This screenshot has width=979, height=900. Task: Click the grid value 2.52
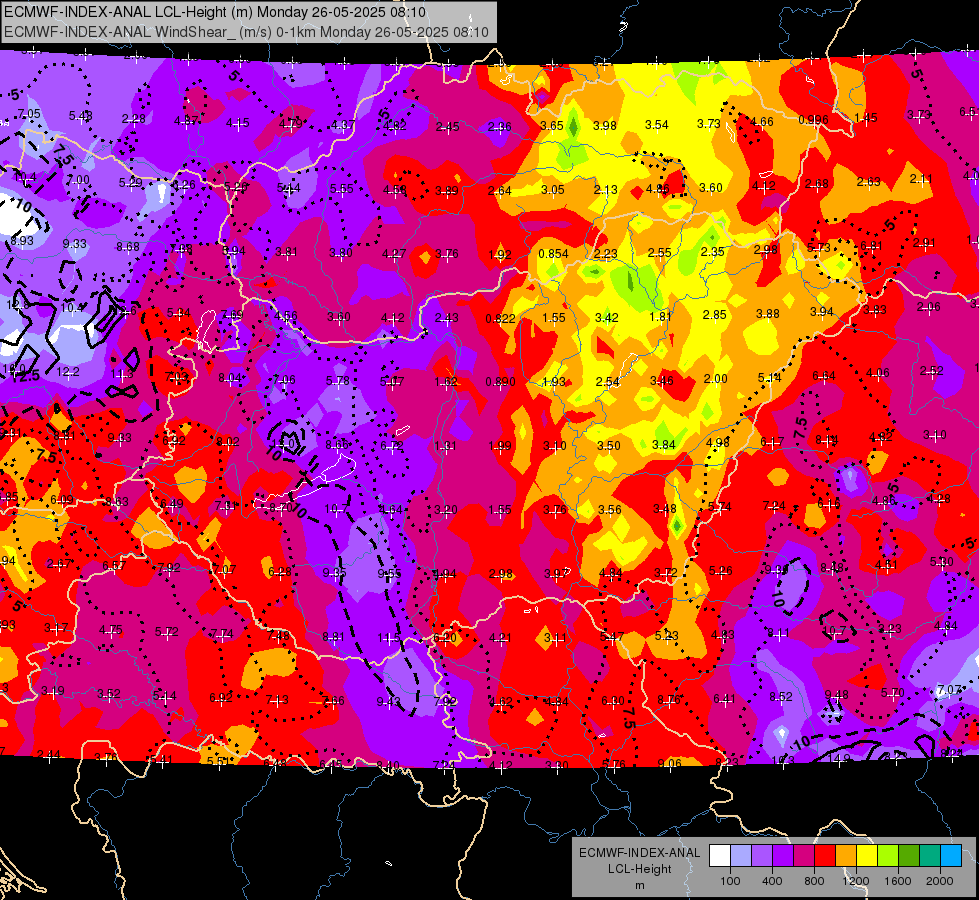click(932, 371)
